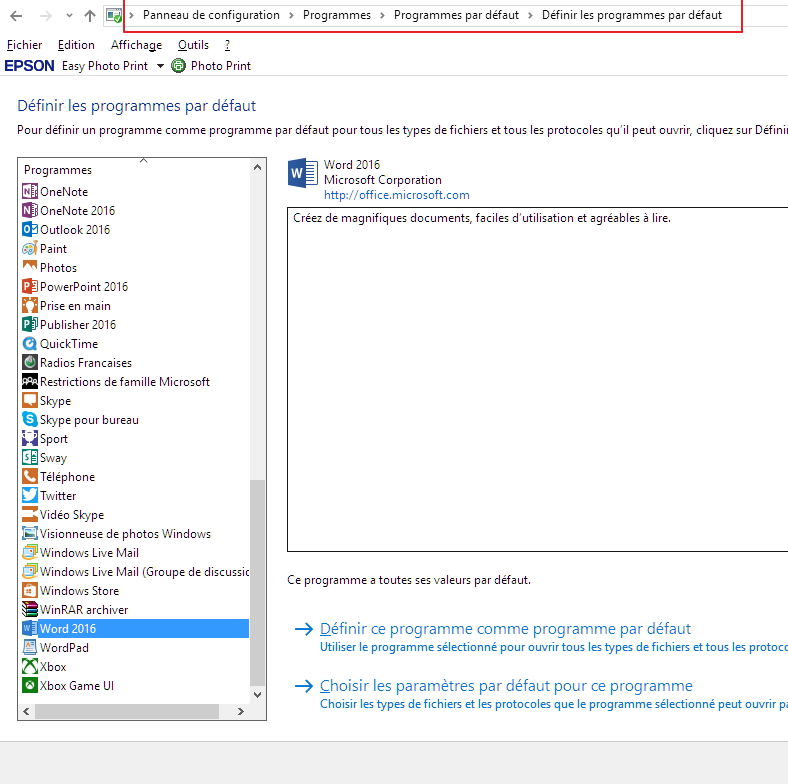Click the orange Skype icon

click(x=30, y=401)
